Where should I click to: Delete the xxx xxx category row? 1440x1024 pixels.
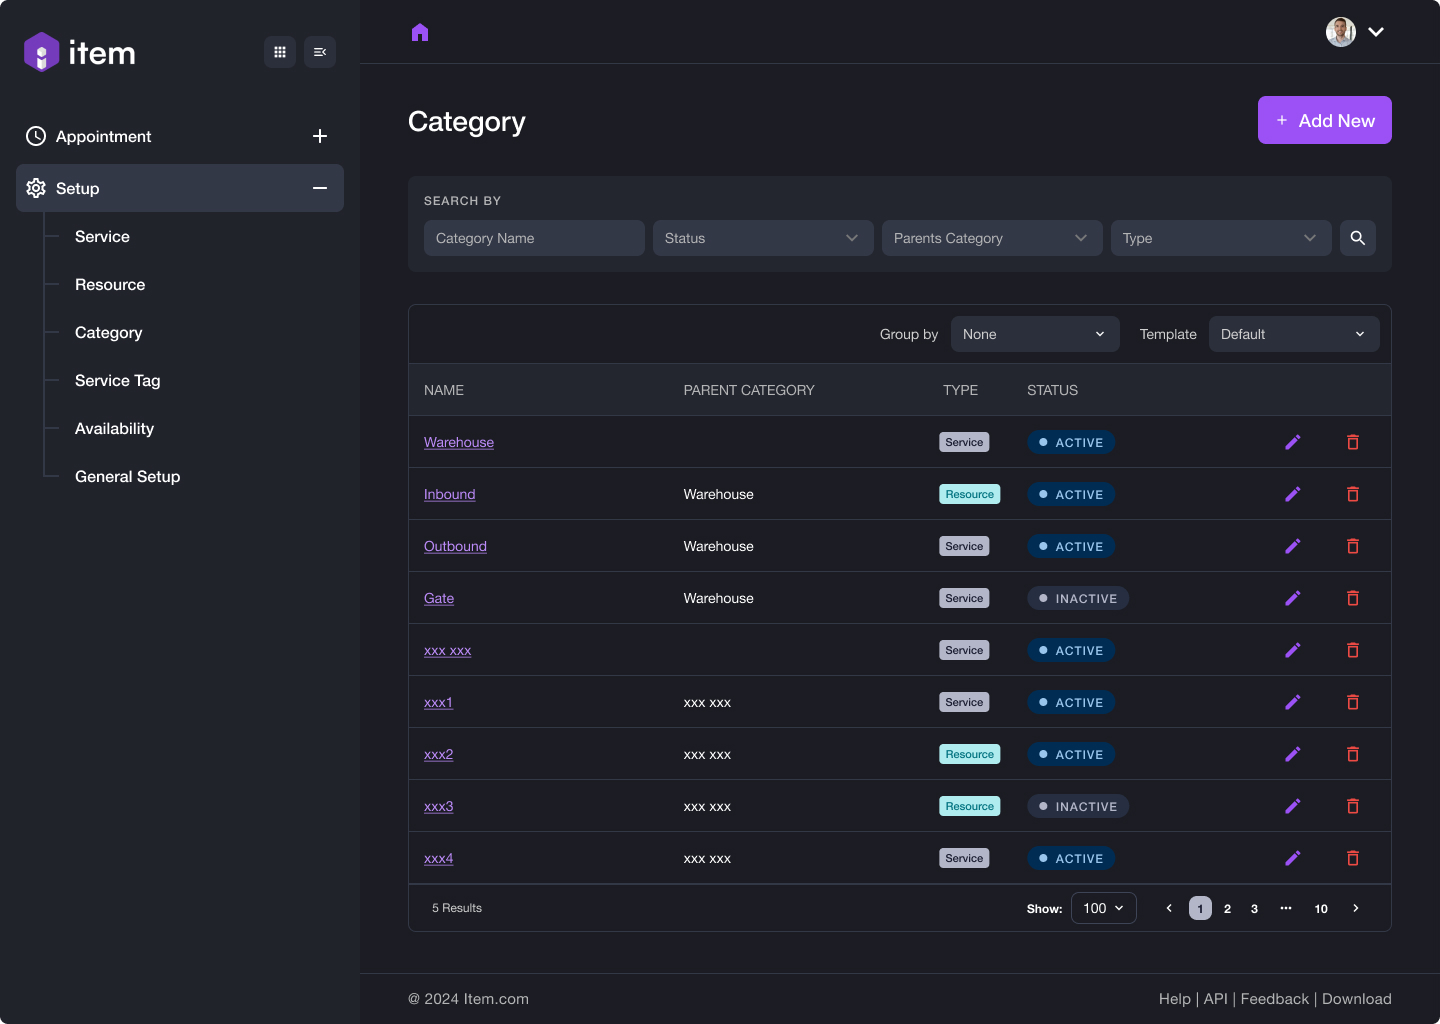click(1353, 650)
